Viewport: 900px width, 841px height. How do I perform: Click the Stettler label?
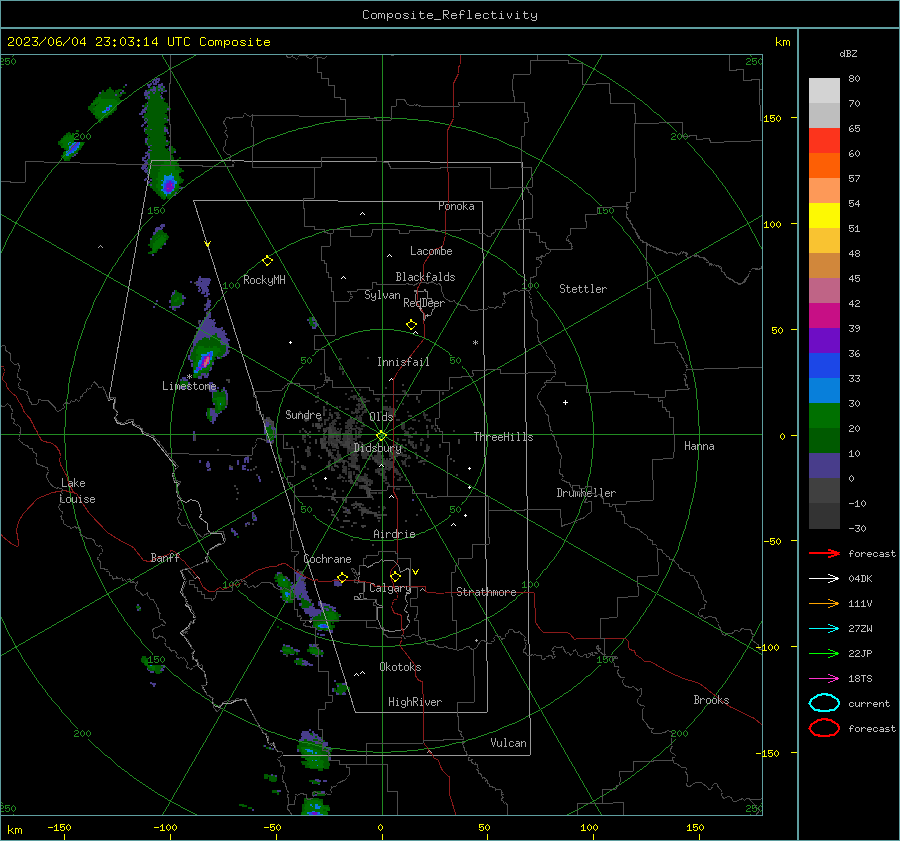click(x=583, y=289)
